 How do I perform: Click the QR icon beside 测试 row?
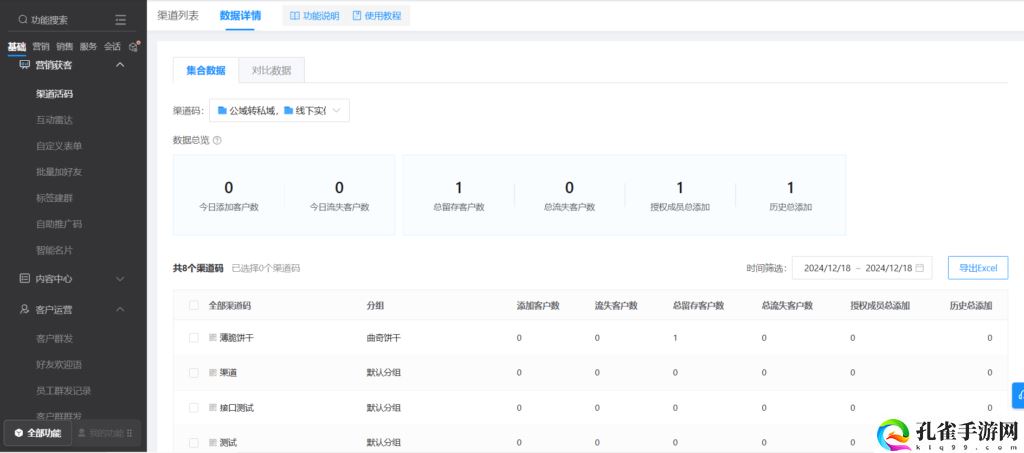[212, 443]
